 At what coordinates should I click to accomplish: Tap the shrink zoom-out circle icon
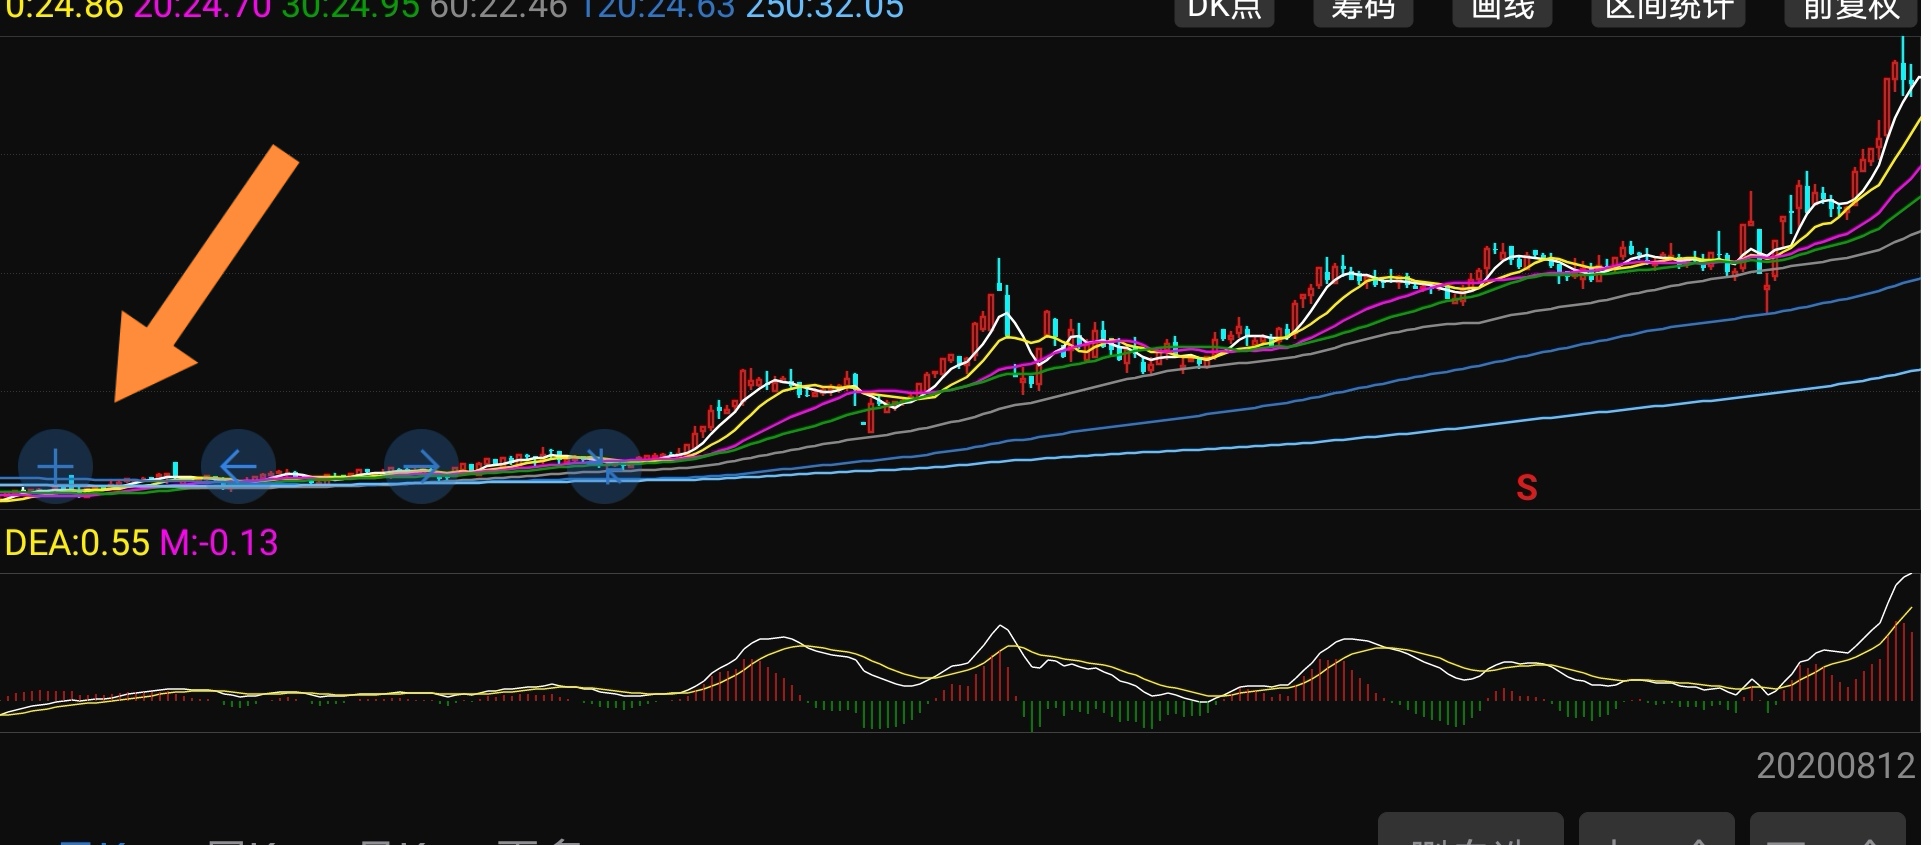click(604, 466)
